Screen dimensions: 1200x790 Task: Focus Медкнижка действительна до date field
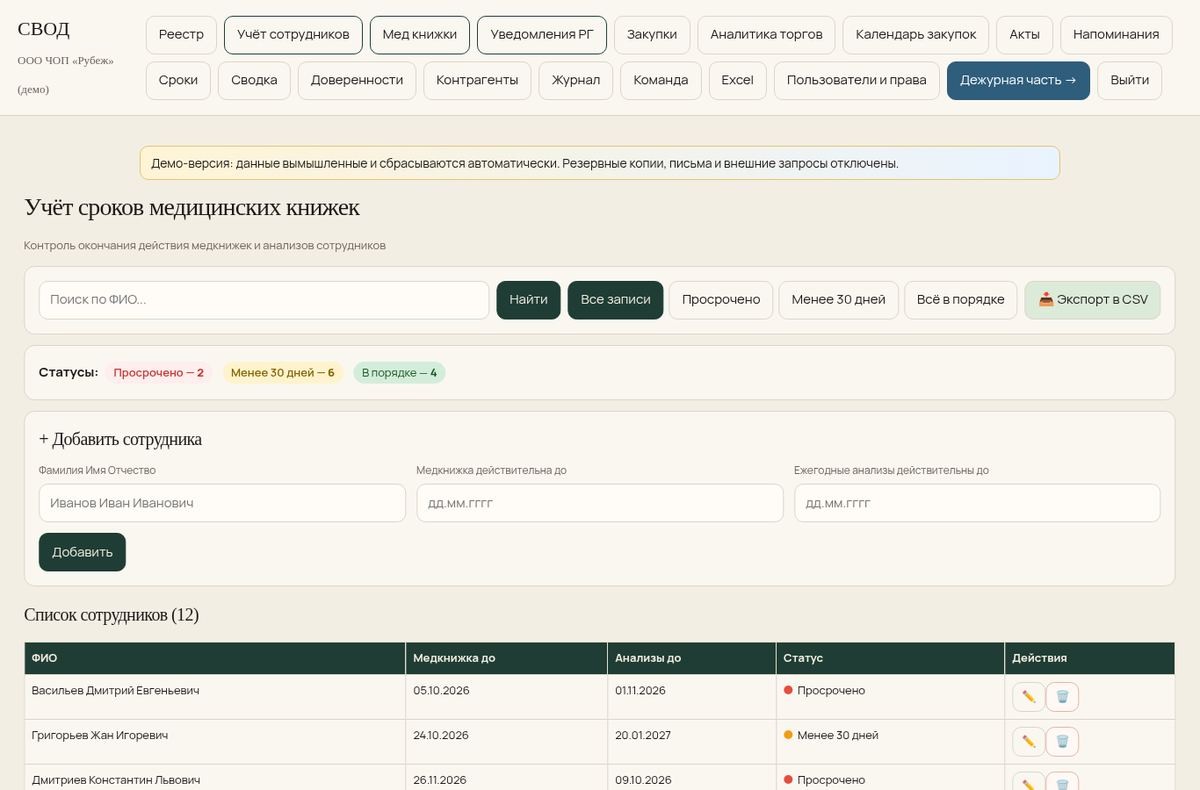600,503
